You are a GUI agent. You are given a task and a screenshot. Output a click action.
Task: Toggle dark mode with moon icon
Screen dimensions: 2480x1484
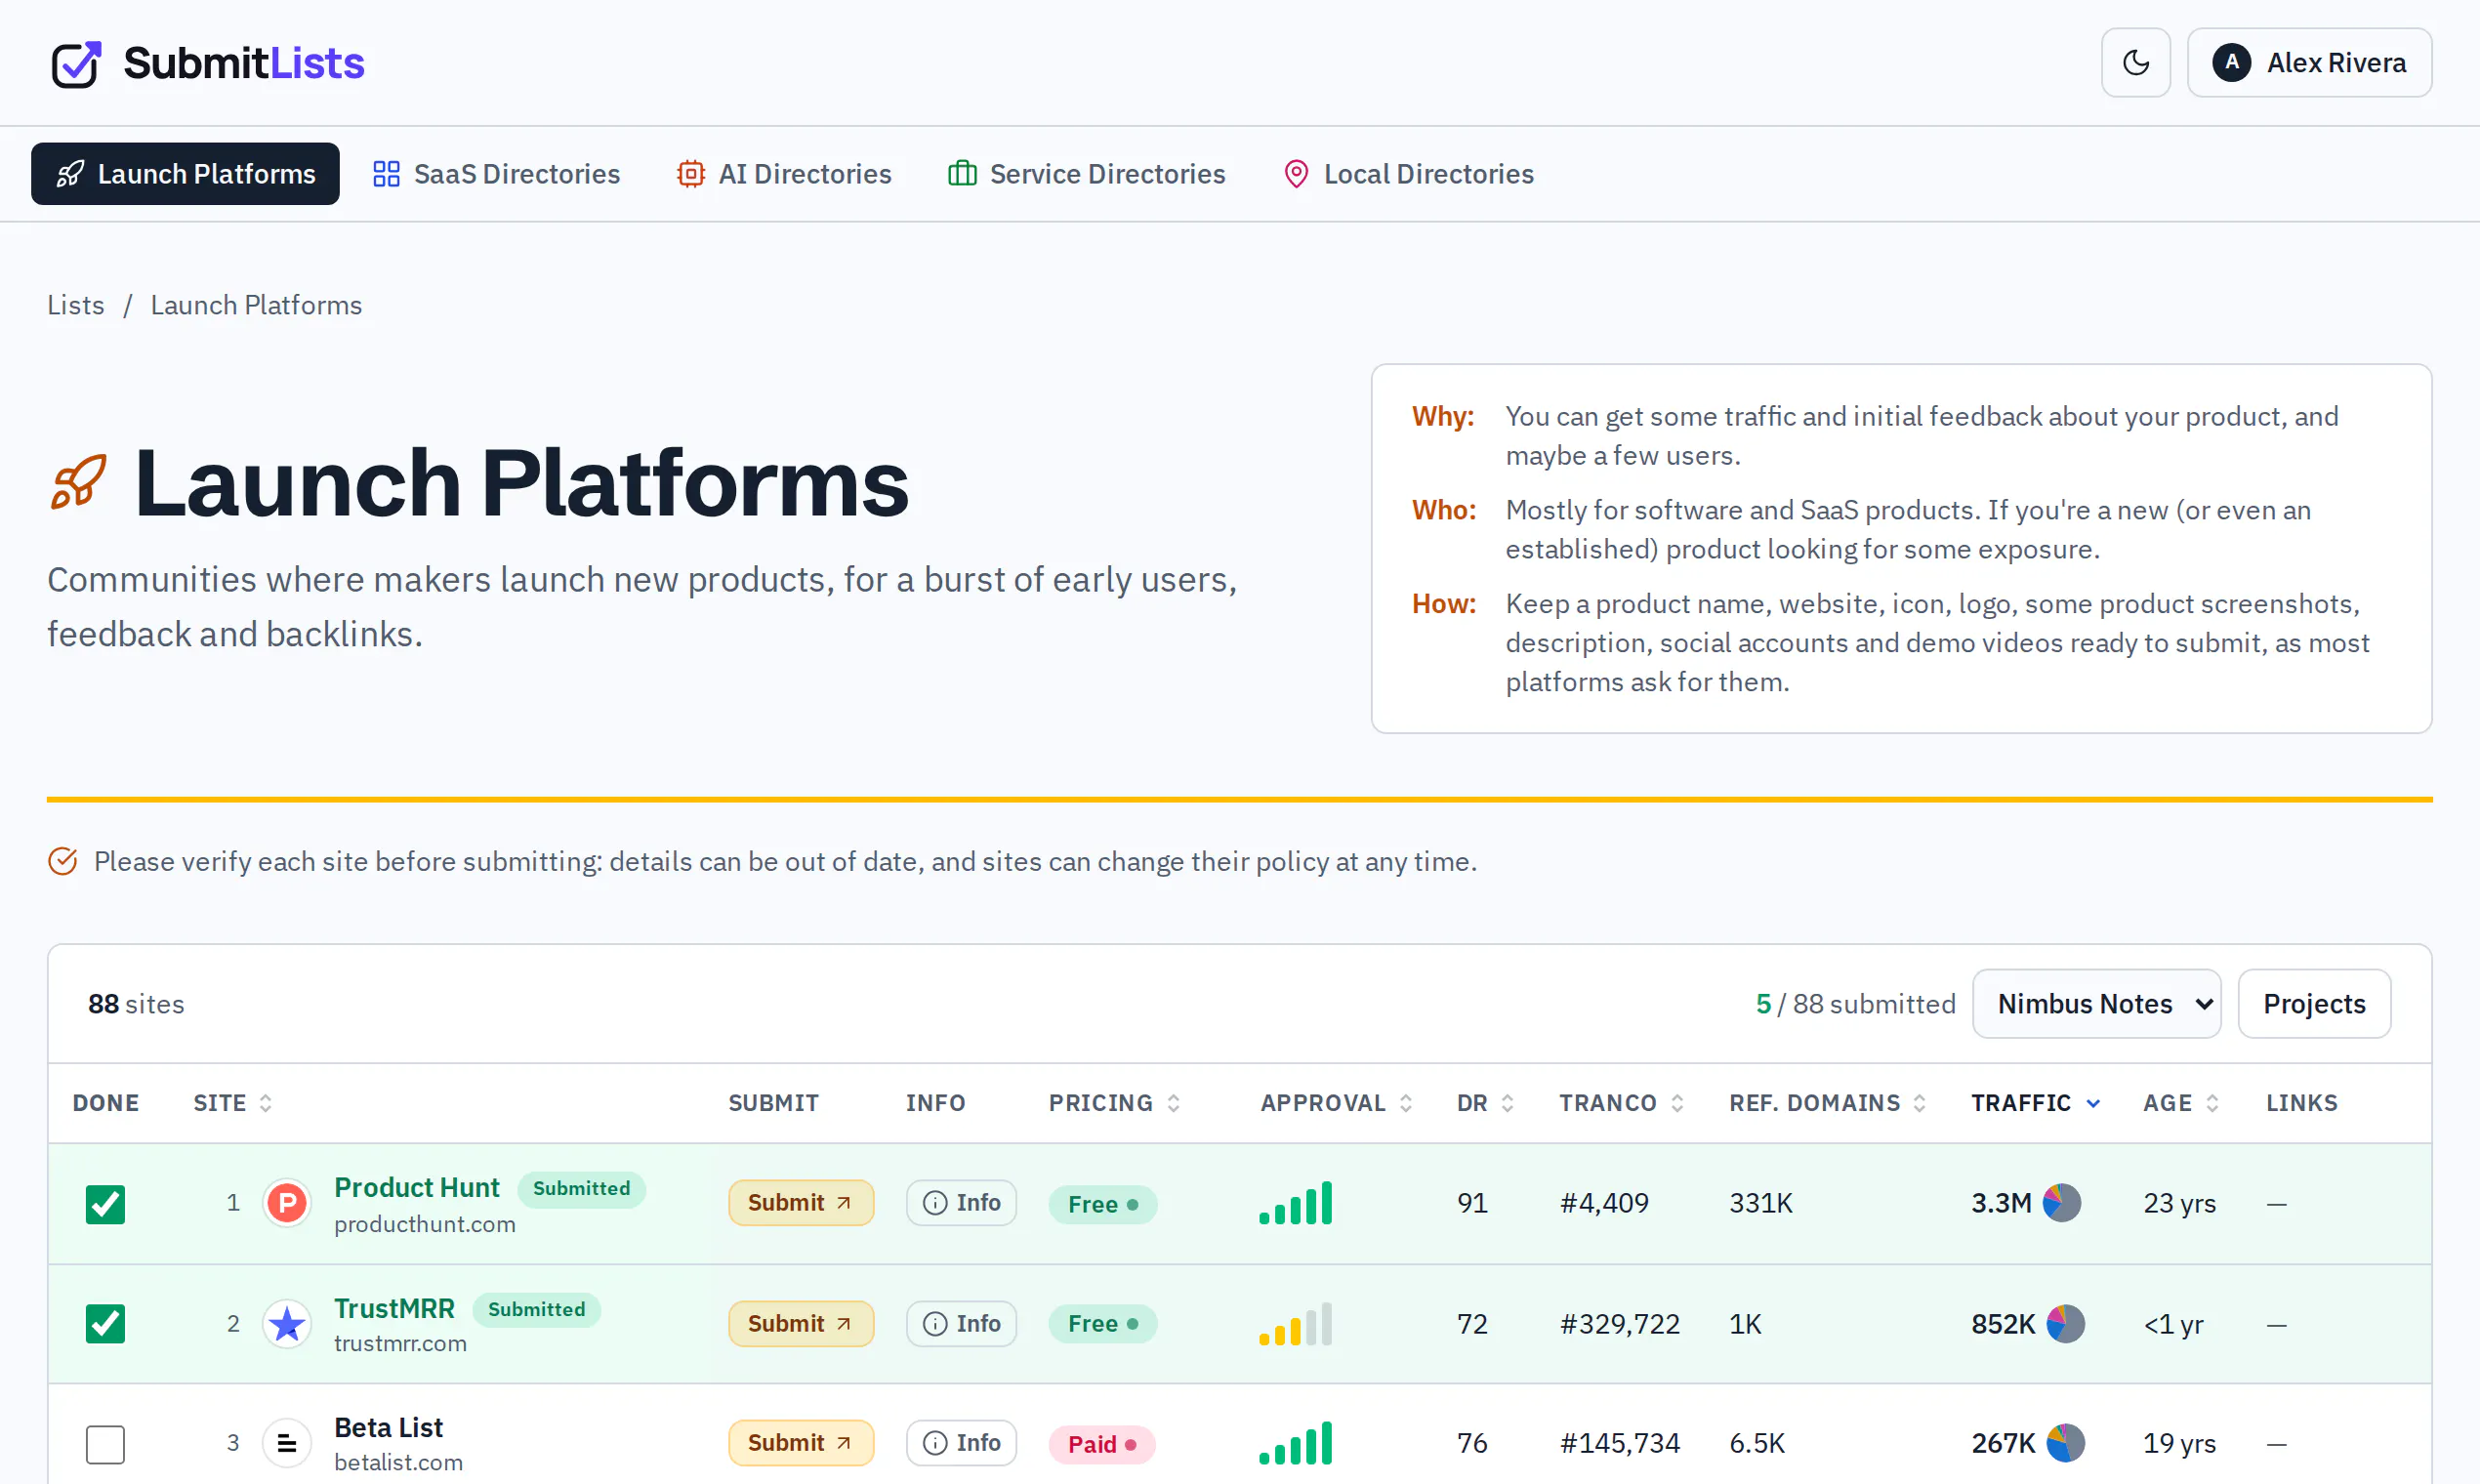[2135, 63]
